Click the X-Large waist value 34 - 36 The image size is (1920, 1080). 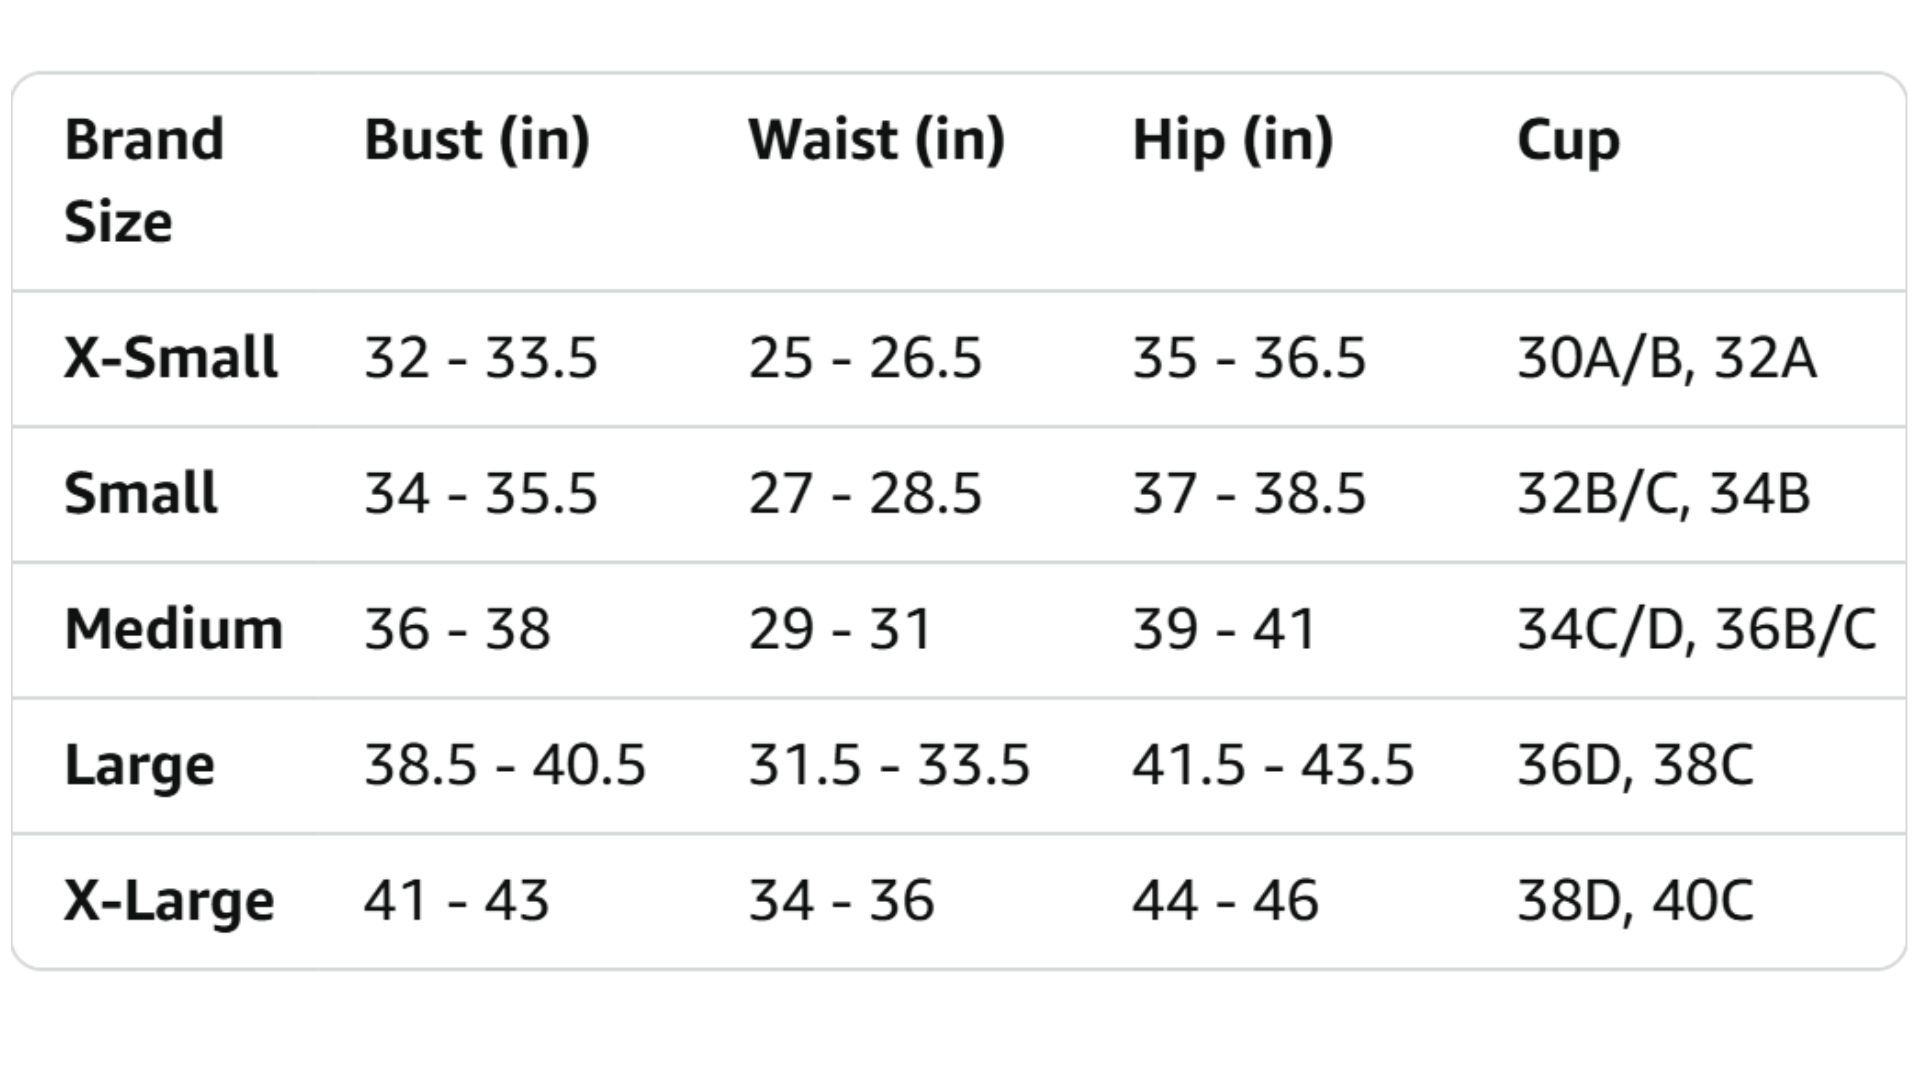tap(841, 900)
